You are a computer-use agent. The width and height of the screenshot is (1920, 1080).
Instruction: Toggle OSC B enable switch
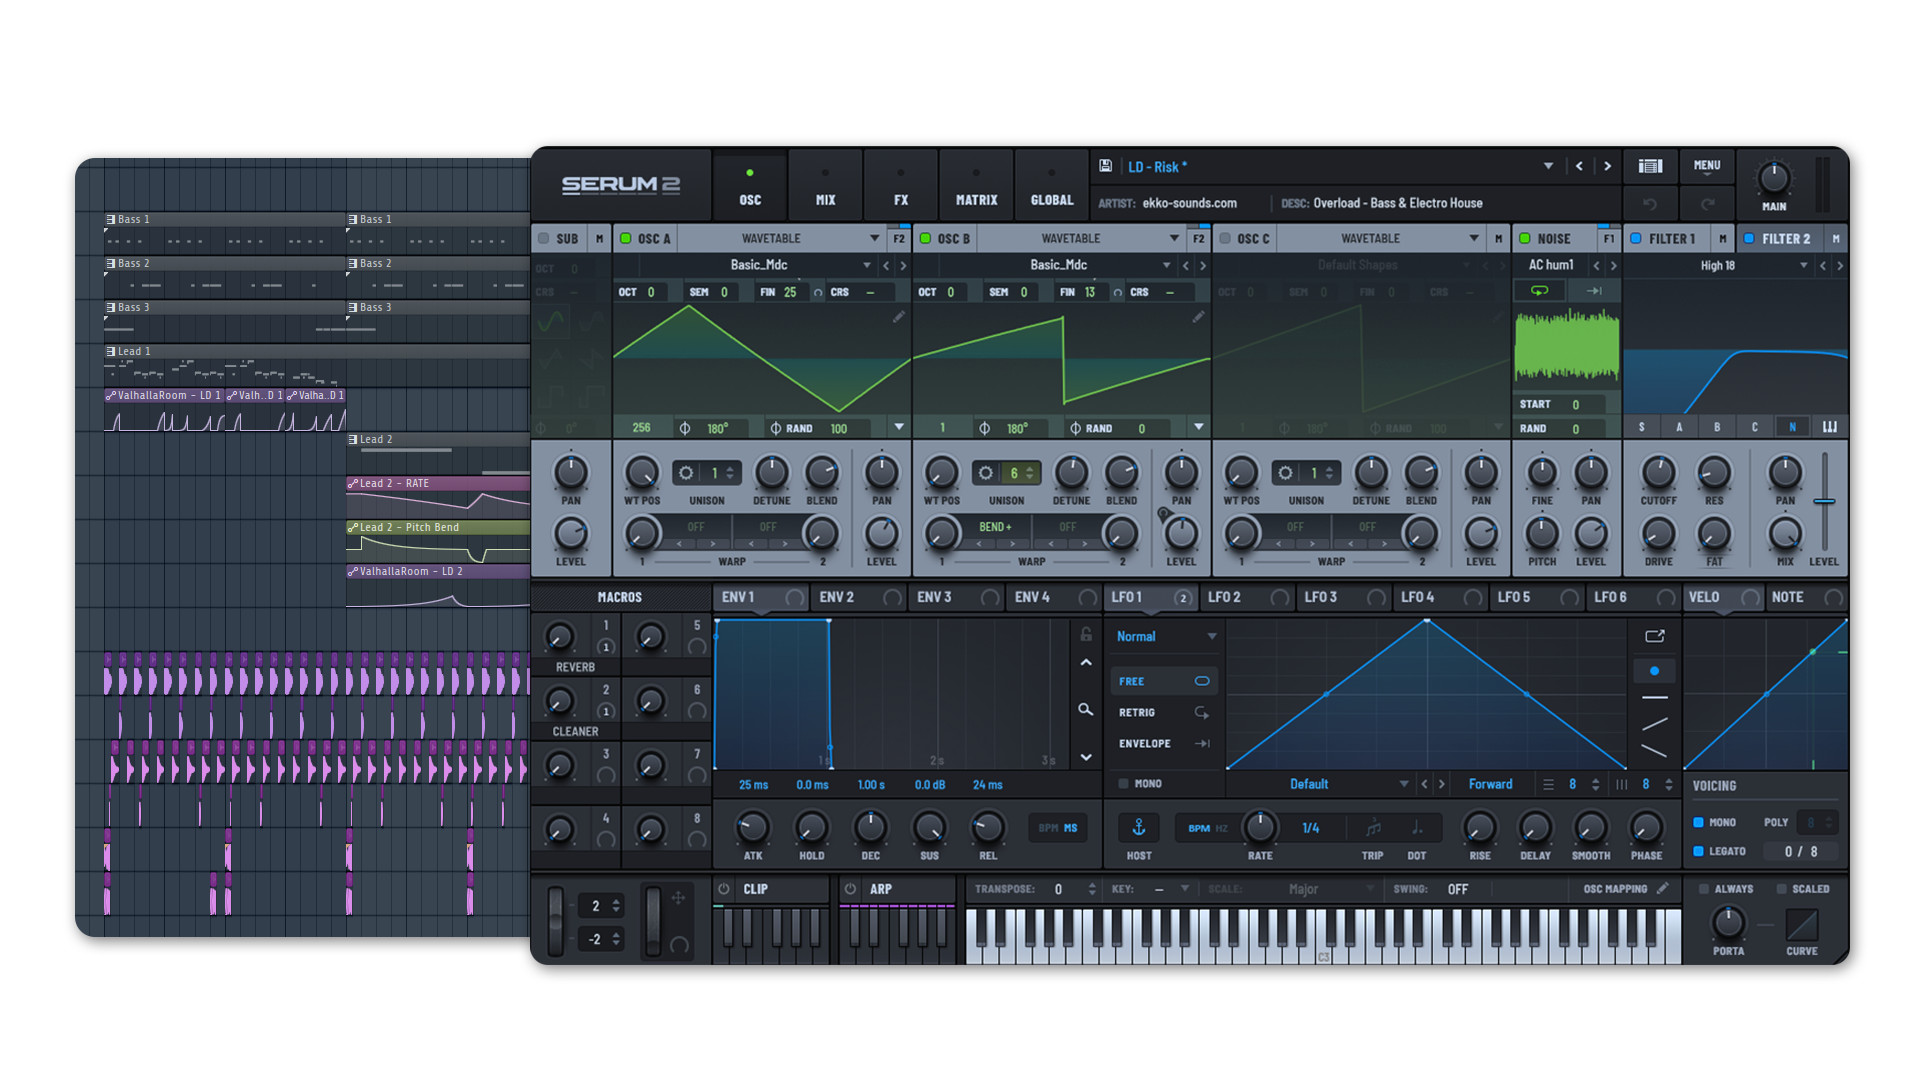coord(926,238)
